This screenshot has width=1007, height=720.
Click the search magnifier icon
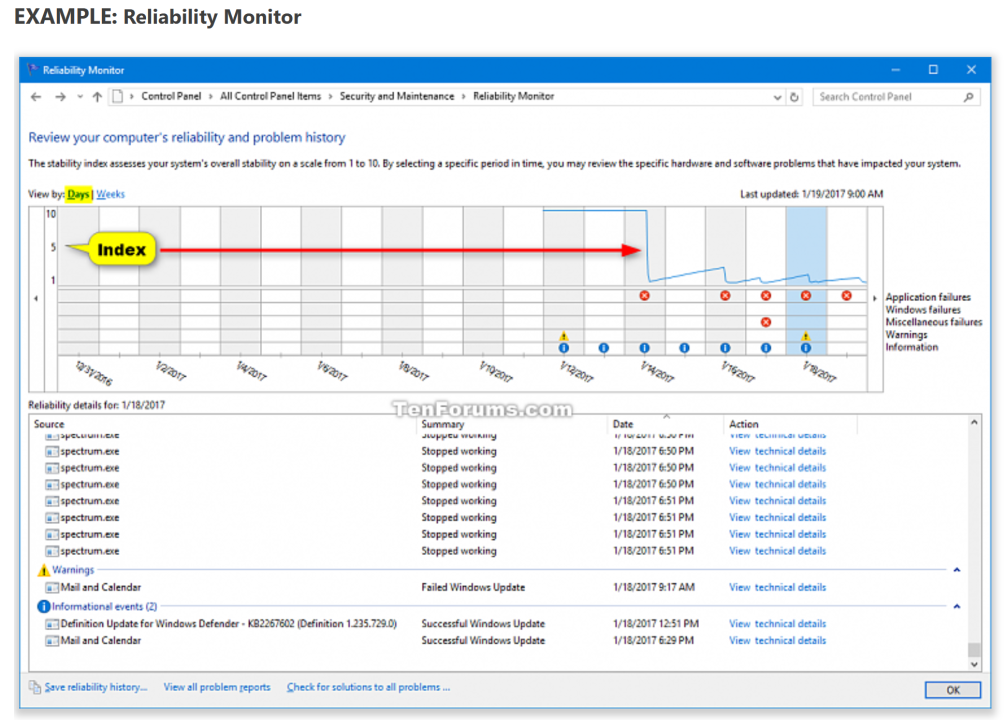[968, 97]
